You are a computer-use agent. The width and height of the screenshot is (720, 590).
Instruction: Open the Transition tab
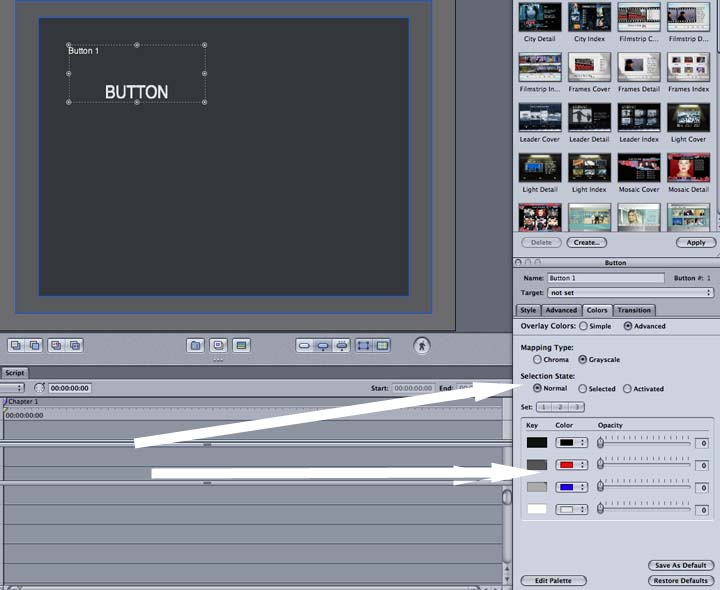[x=634, y=310]
